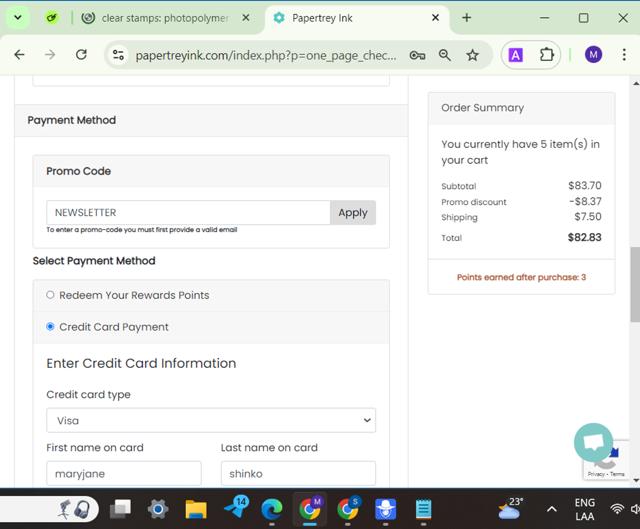Open the reCAPTCHA Terms link
The image size is (640, 529).
618,474
